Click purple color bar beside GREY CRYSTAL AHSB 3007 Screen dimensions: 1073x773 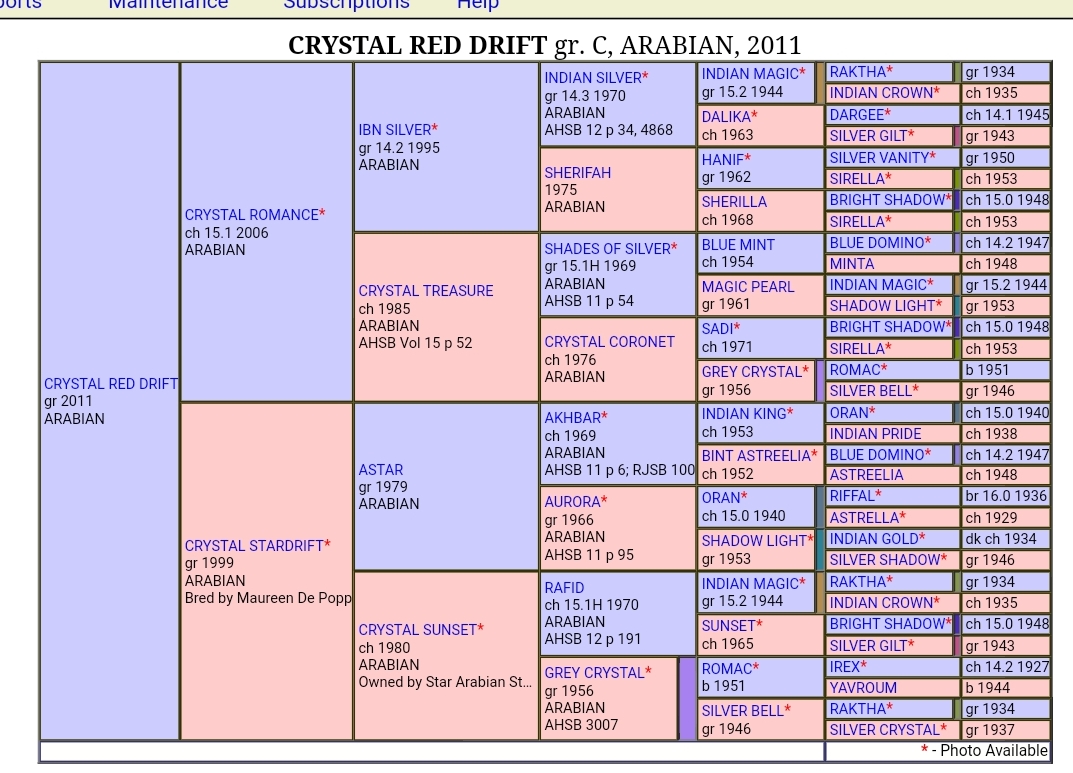pyautogui.click(x=687, y=698)
